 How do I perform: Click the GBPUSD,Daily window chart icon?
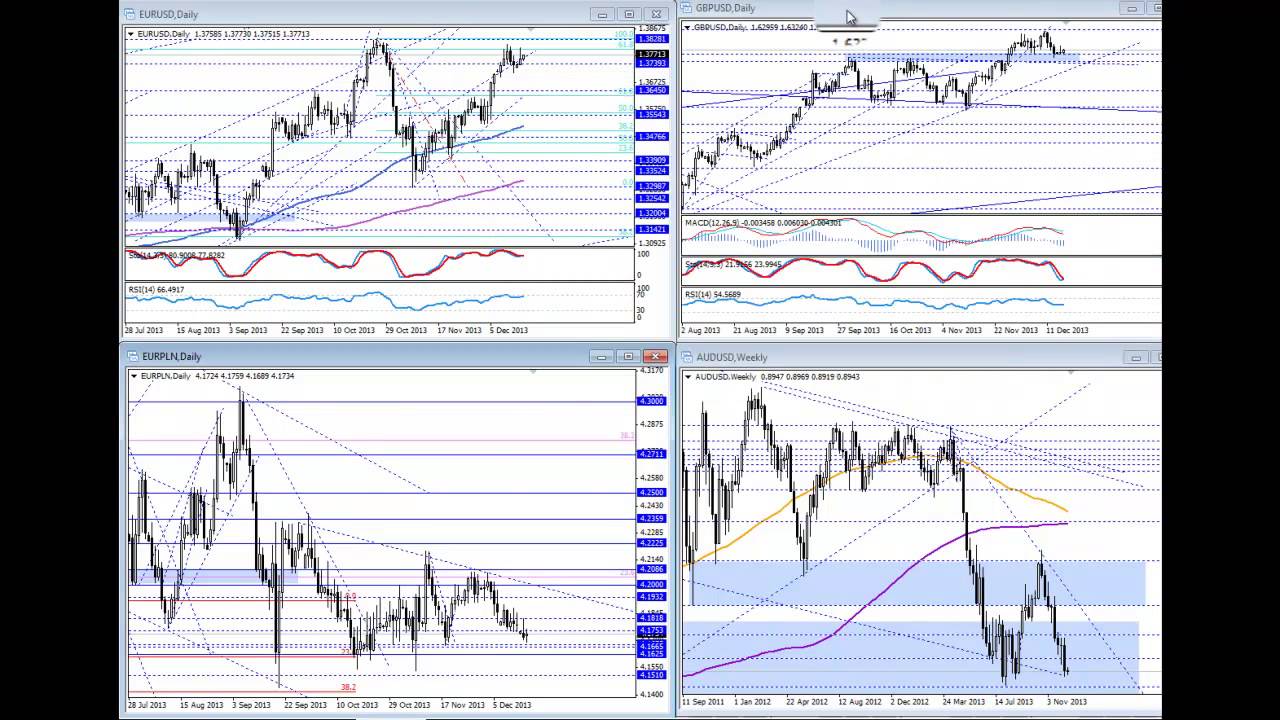coord(687,8)
